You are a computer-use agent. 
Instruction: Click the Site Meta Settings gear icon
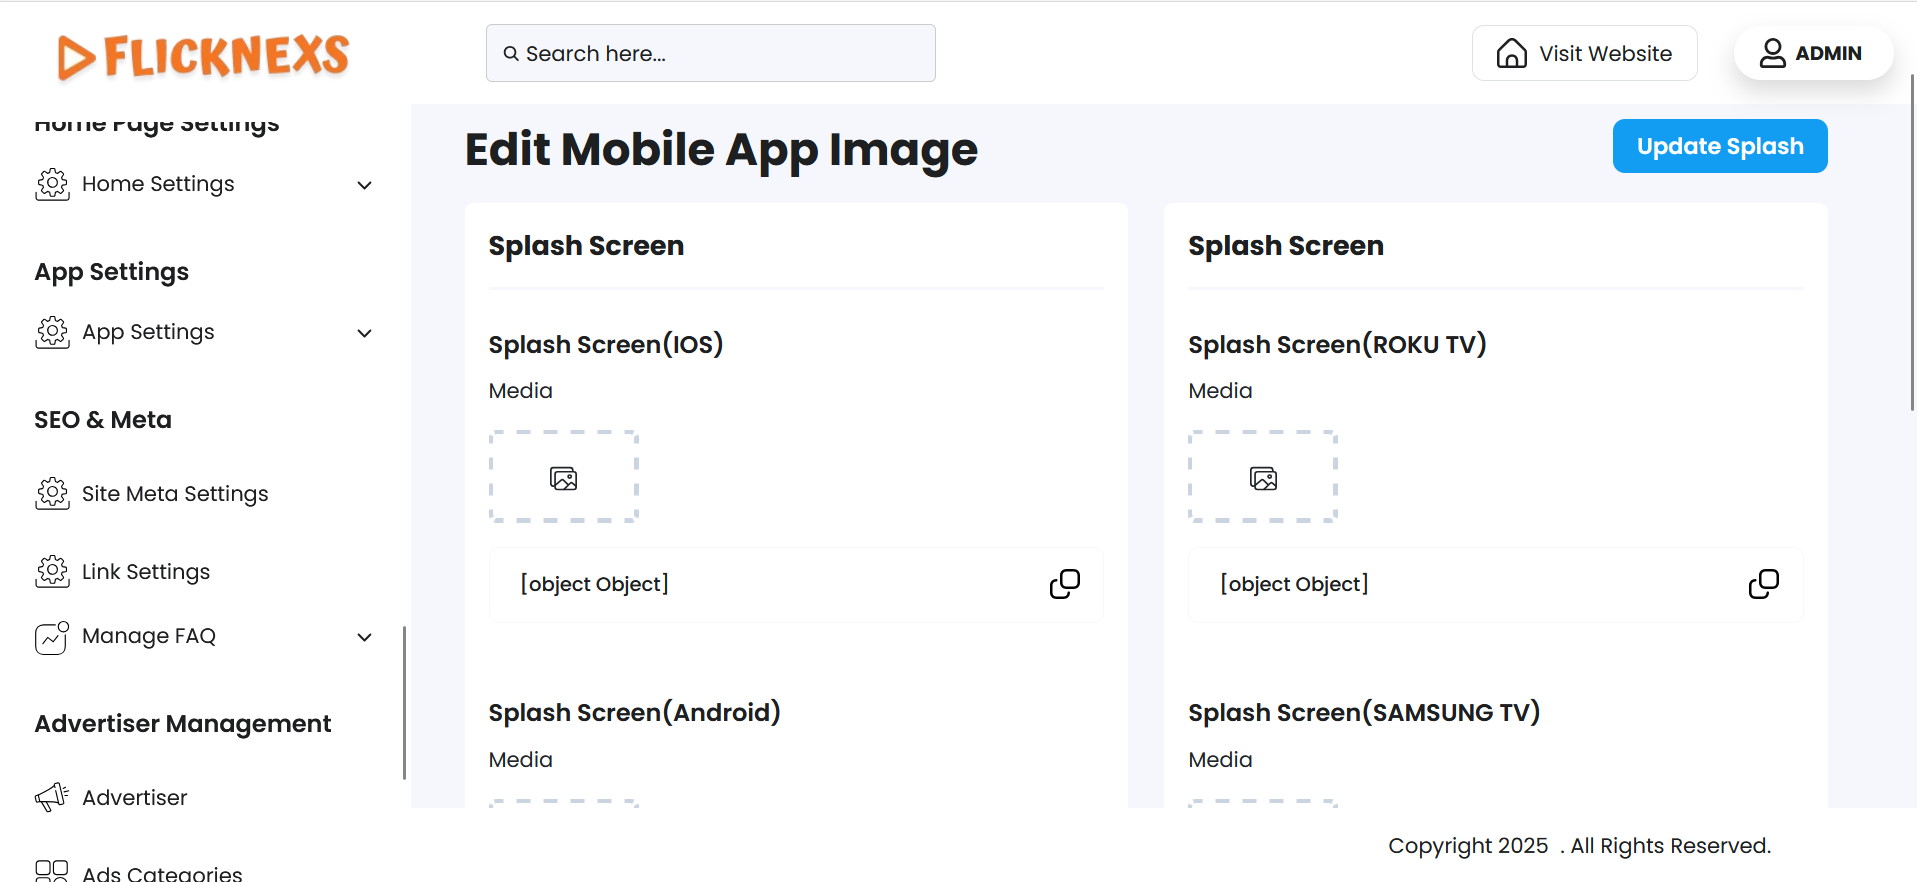pyautogui.click(x=52, y=493)
